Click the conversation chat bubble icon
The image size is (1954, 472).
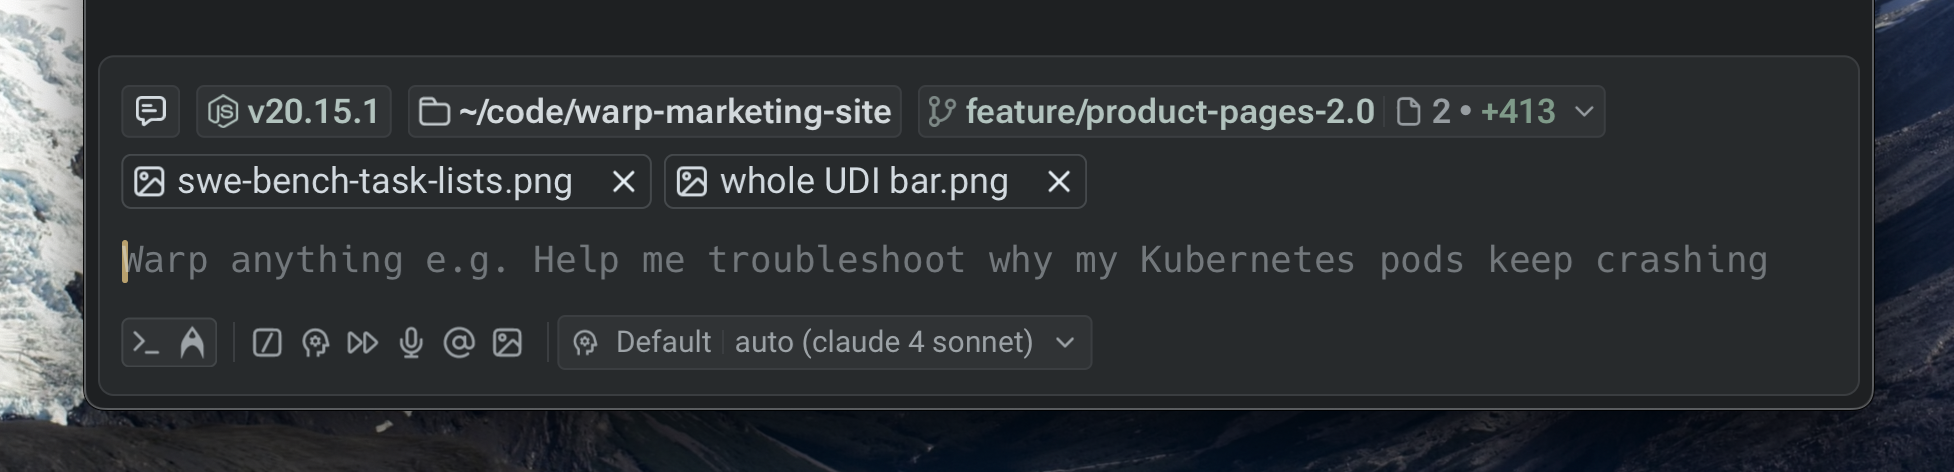coord(151,111)
